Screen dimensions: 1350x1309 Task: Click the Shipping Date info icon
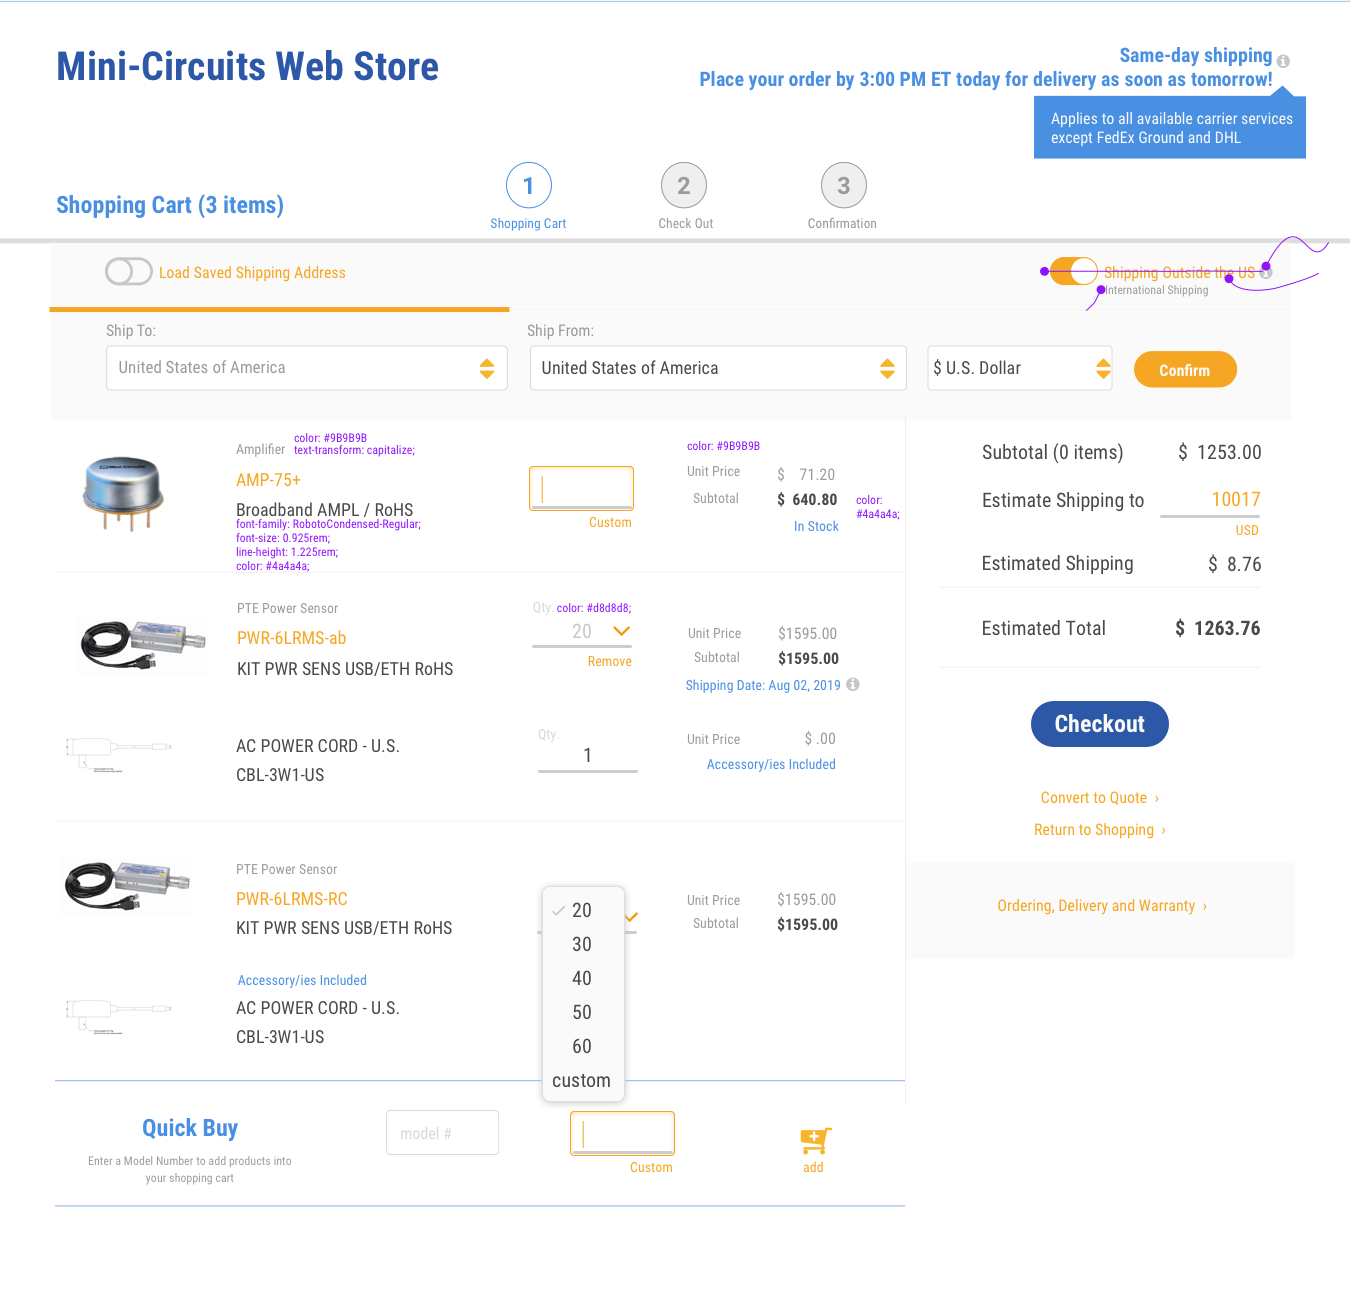pyautogui.click(x=853, y=685)
